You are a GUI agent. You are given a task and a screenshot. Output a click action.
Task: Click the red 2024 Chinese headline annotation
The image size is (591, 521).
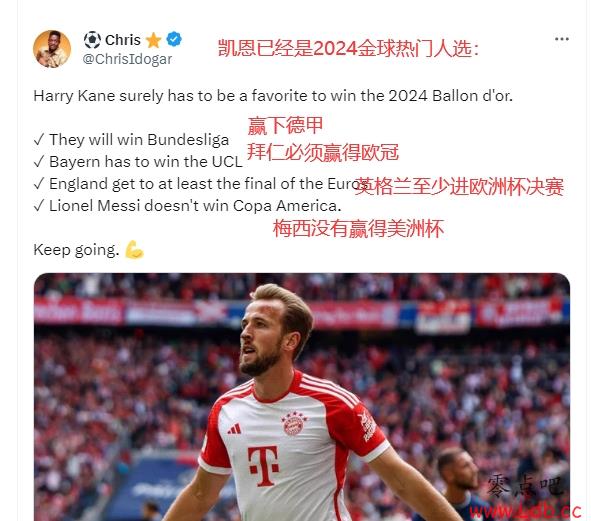coord(349,48)
